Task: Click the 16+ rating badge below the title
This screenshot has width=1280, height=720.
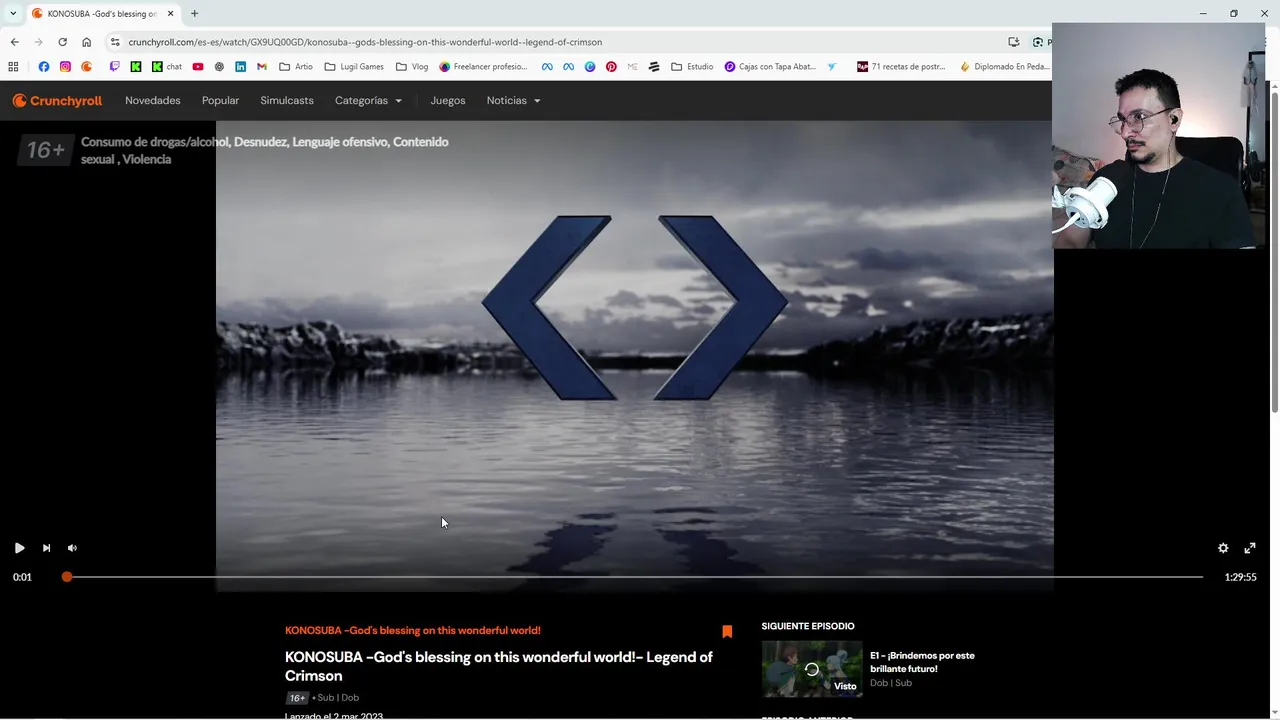Action: coord(297,698)
